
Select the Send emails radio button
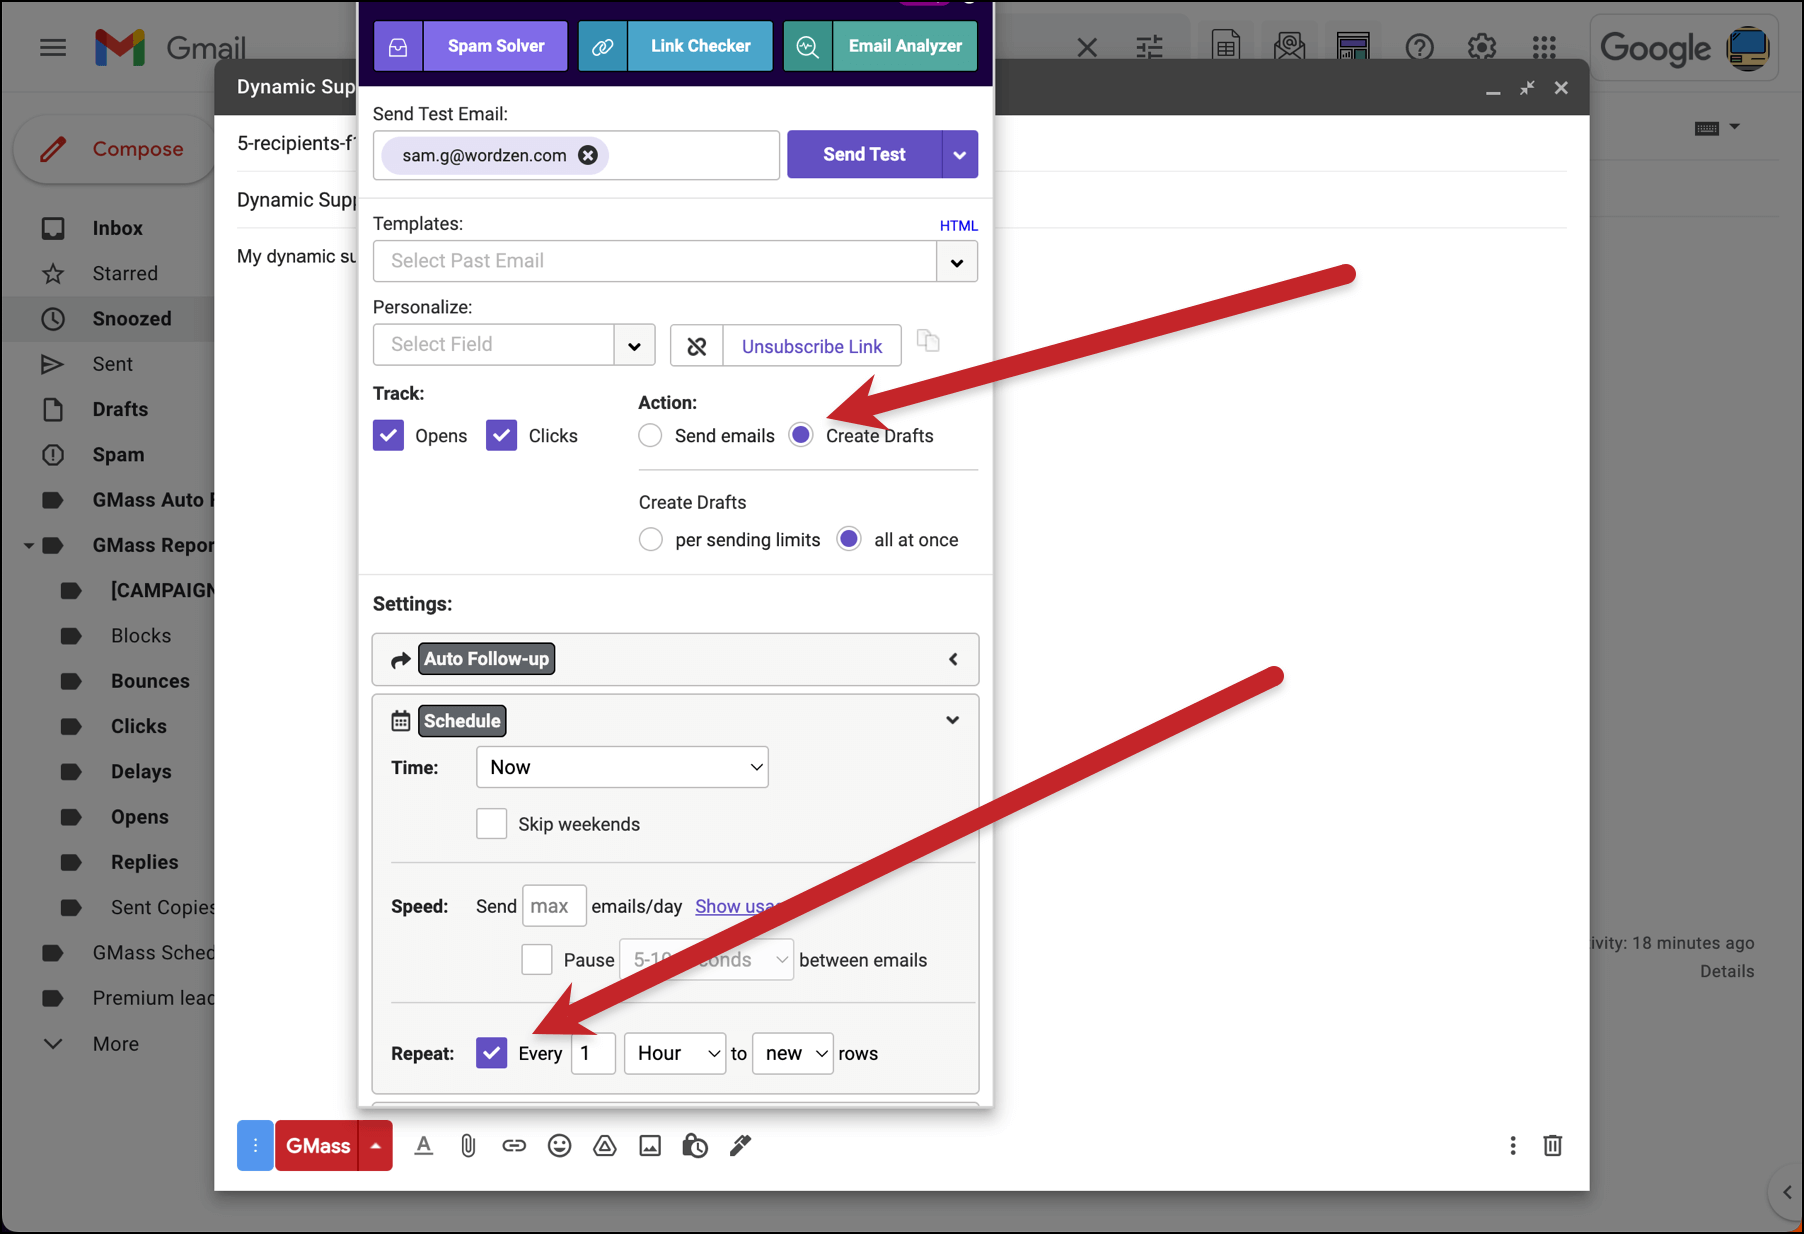(x=650, y=435)
